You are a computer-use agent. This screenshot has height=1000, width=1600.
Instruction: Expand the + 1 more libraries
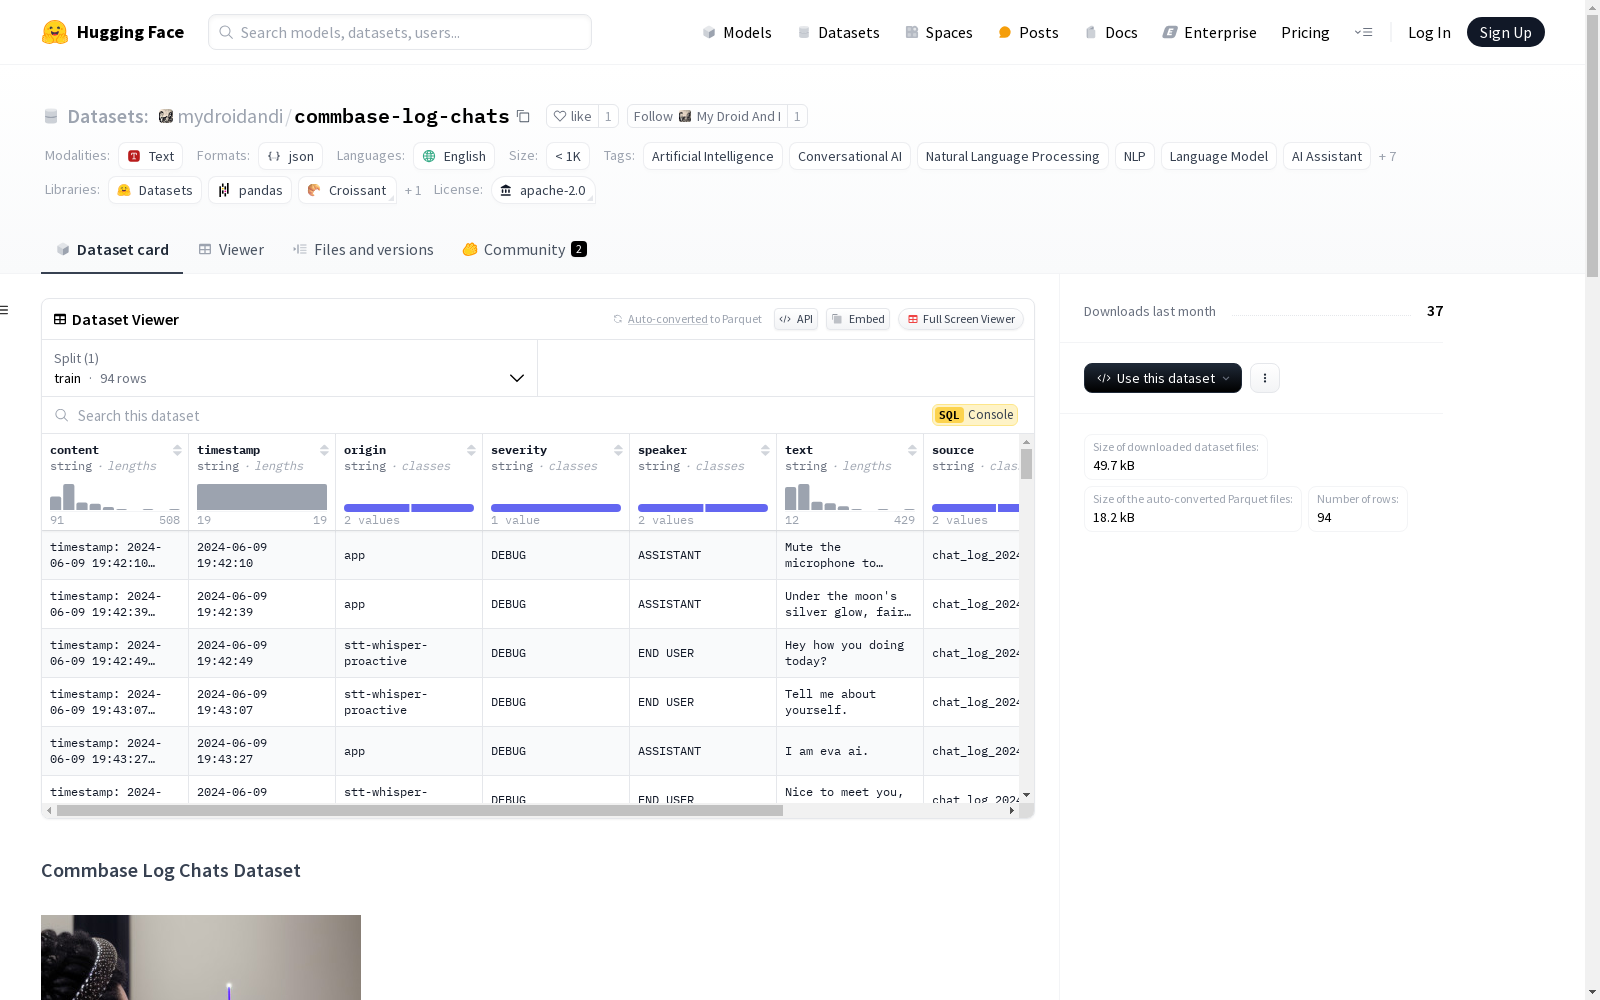click(413, 191)
